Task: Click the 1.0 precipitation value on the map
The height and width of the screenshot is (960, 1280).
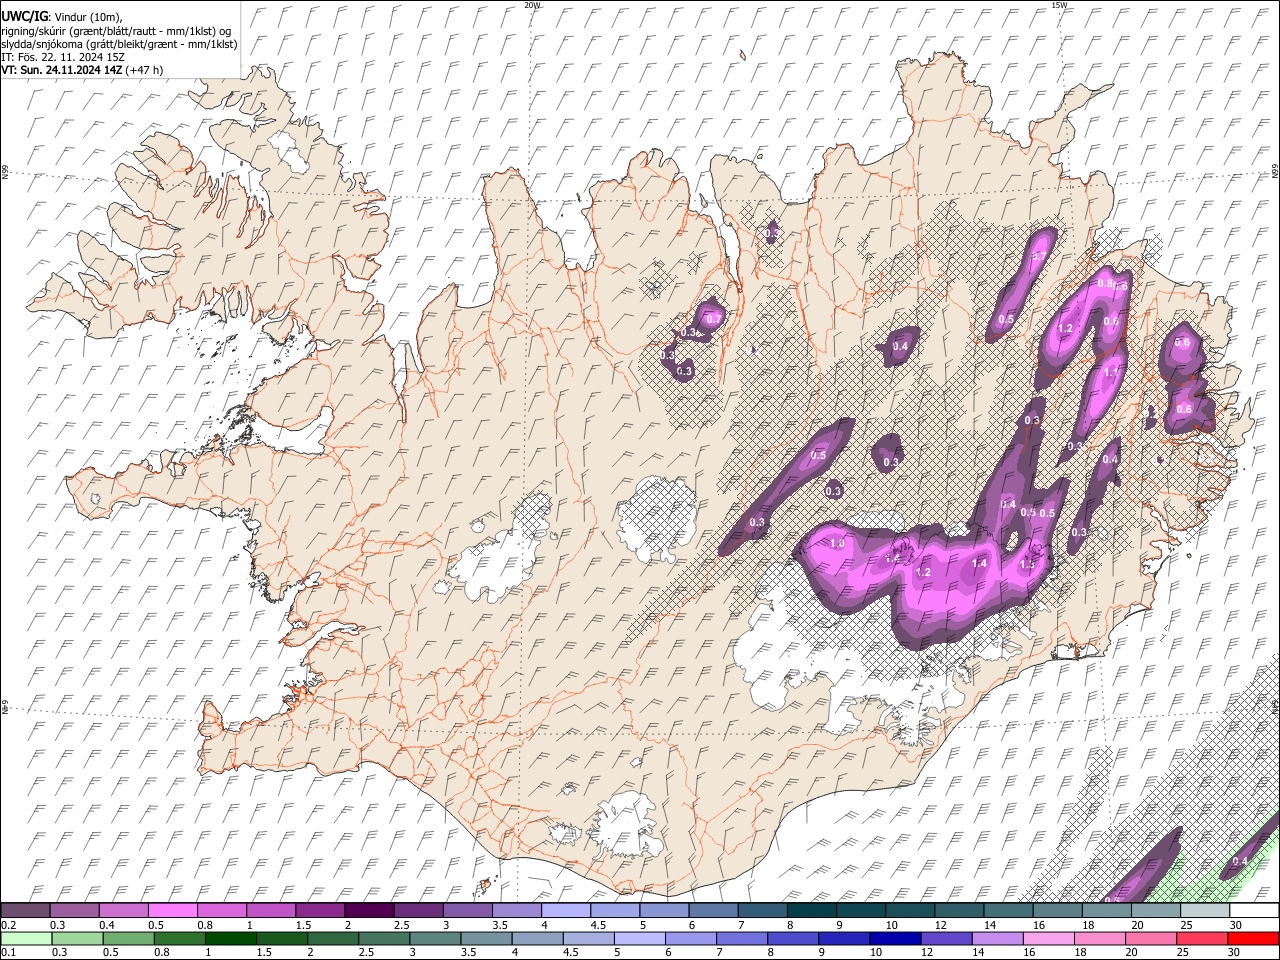Action: 838,543
